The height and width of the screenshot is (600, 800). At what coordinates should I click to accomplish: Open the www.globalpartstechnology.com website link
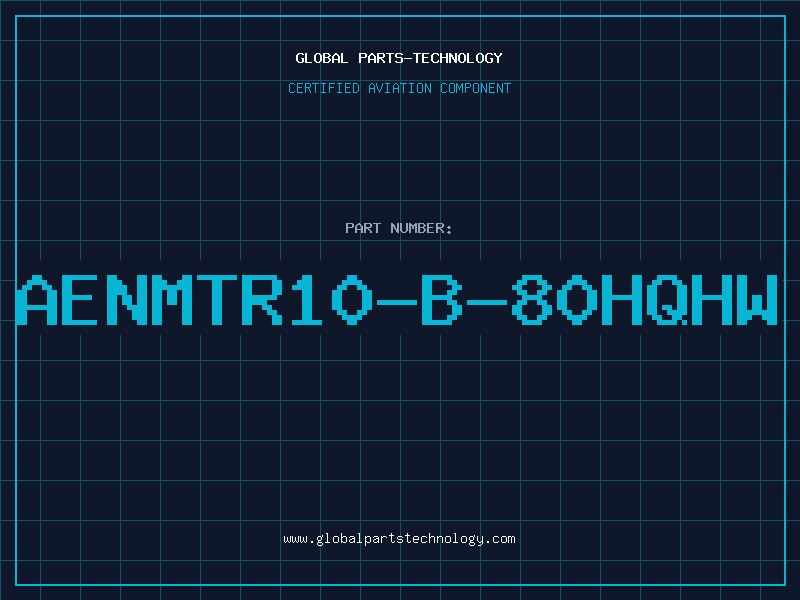[x=399, y=539]
